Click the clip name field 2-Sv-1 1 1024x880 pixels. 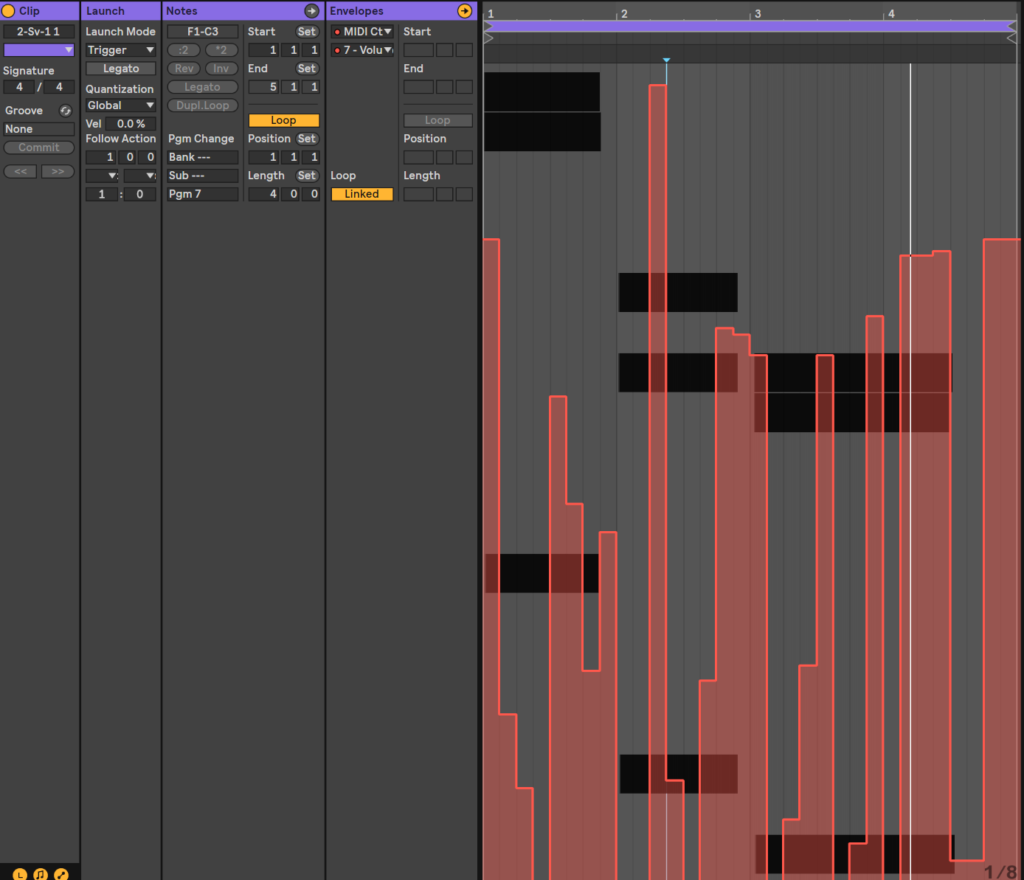pyautogui.click(x=39, y=32)
